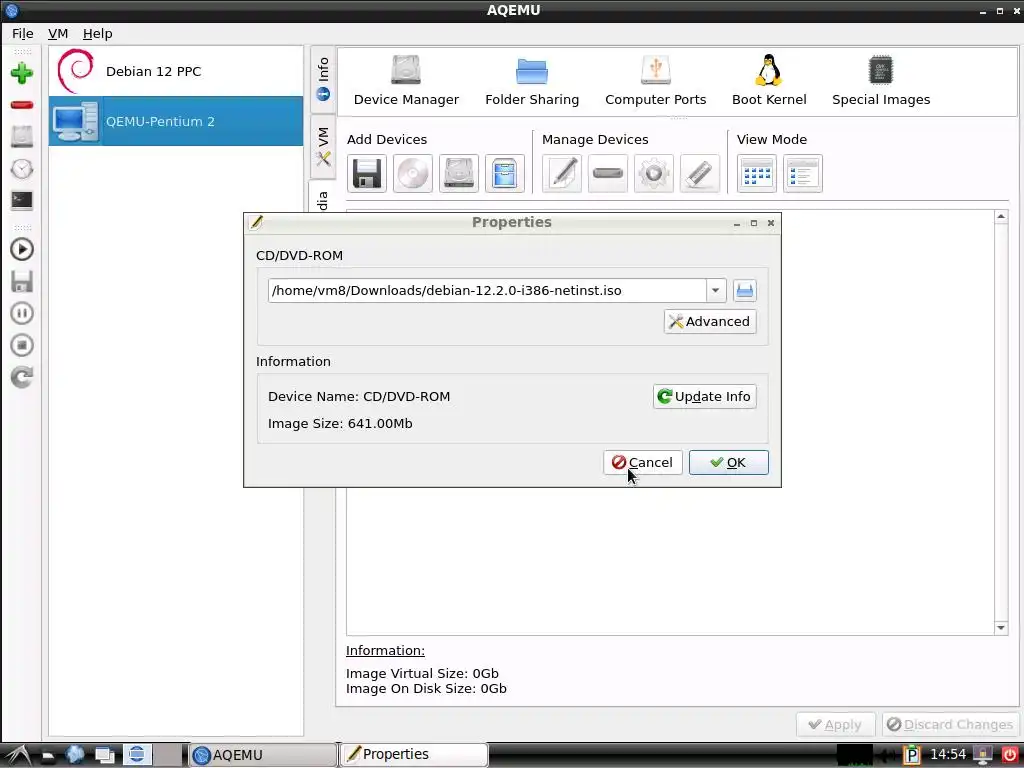The width and height of the screenshot is (1024, 768).
Task: Confirm with the OK button
Action: pos(728,462)
